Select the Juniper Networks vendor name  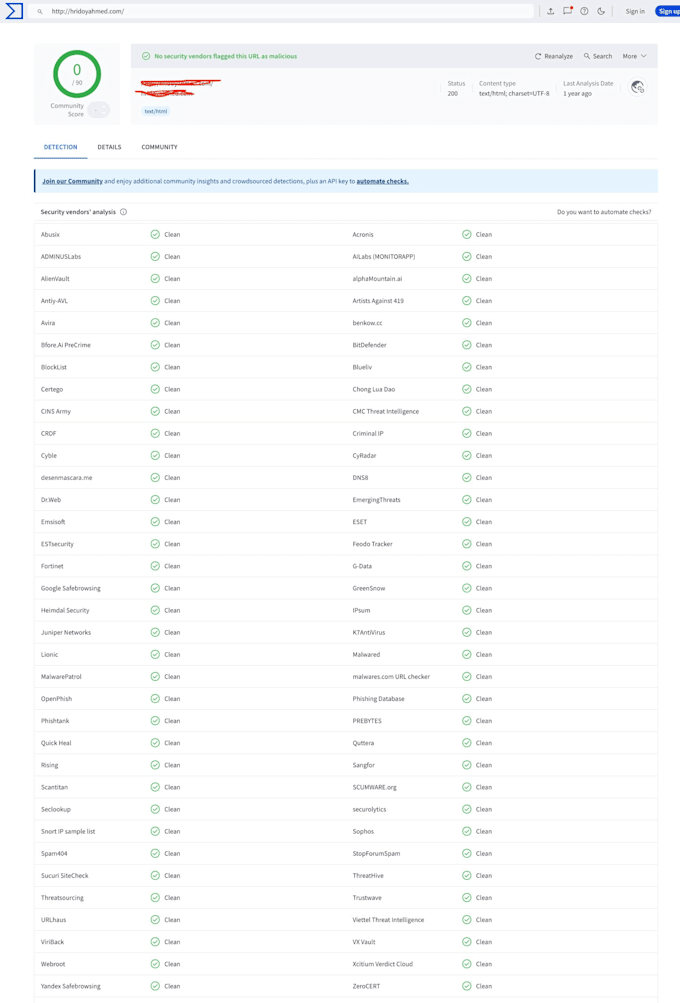click(66, 633)
